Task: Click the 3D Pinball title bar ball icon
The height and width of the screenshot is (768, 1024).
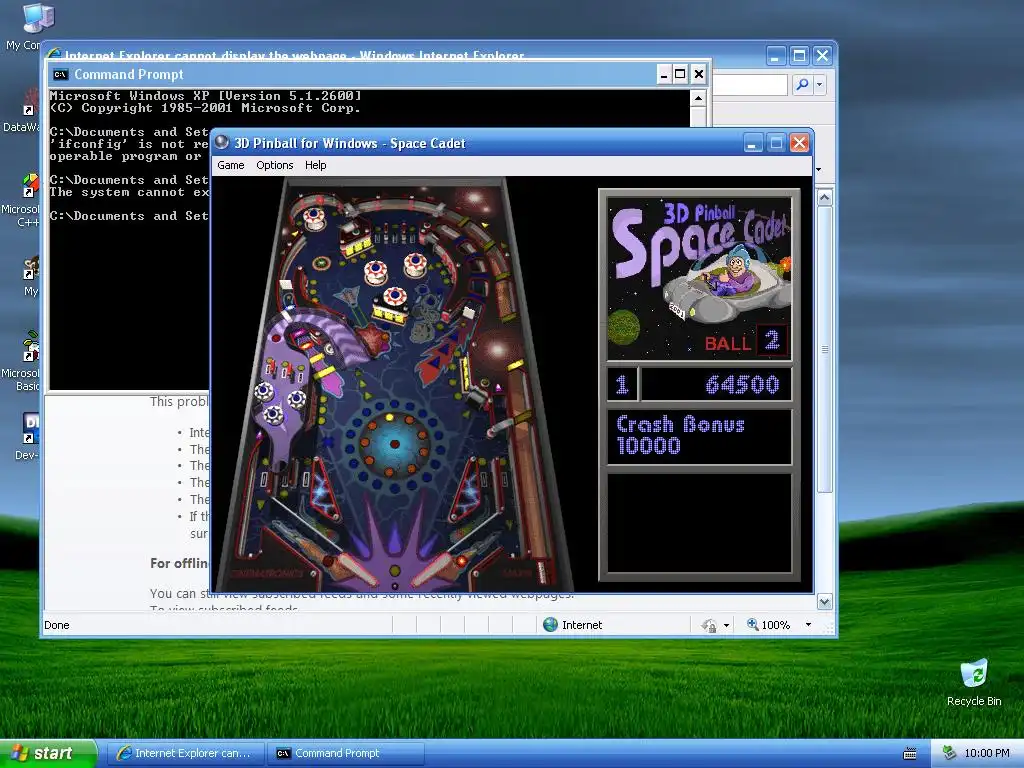Action: pos(222,142)
